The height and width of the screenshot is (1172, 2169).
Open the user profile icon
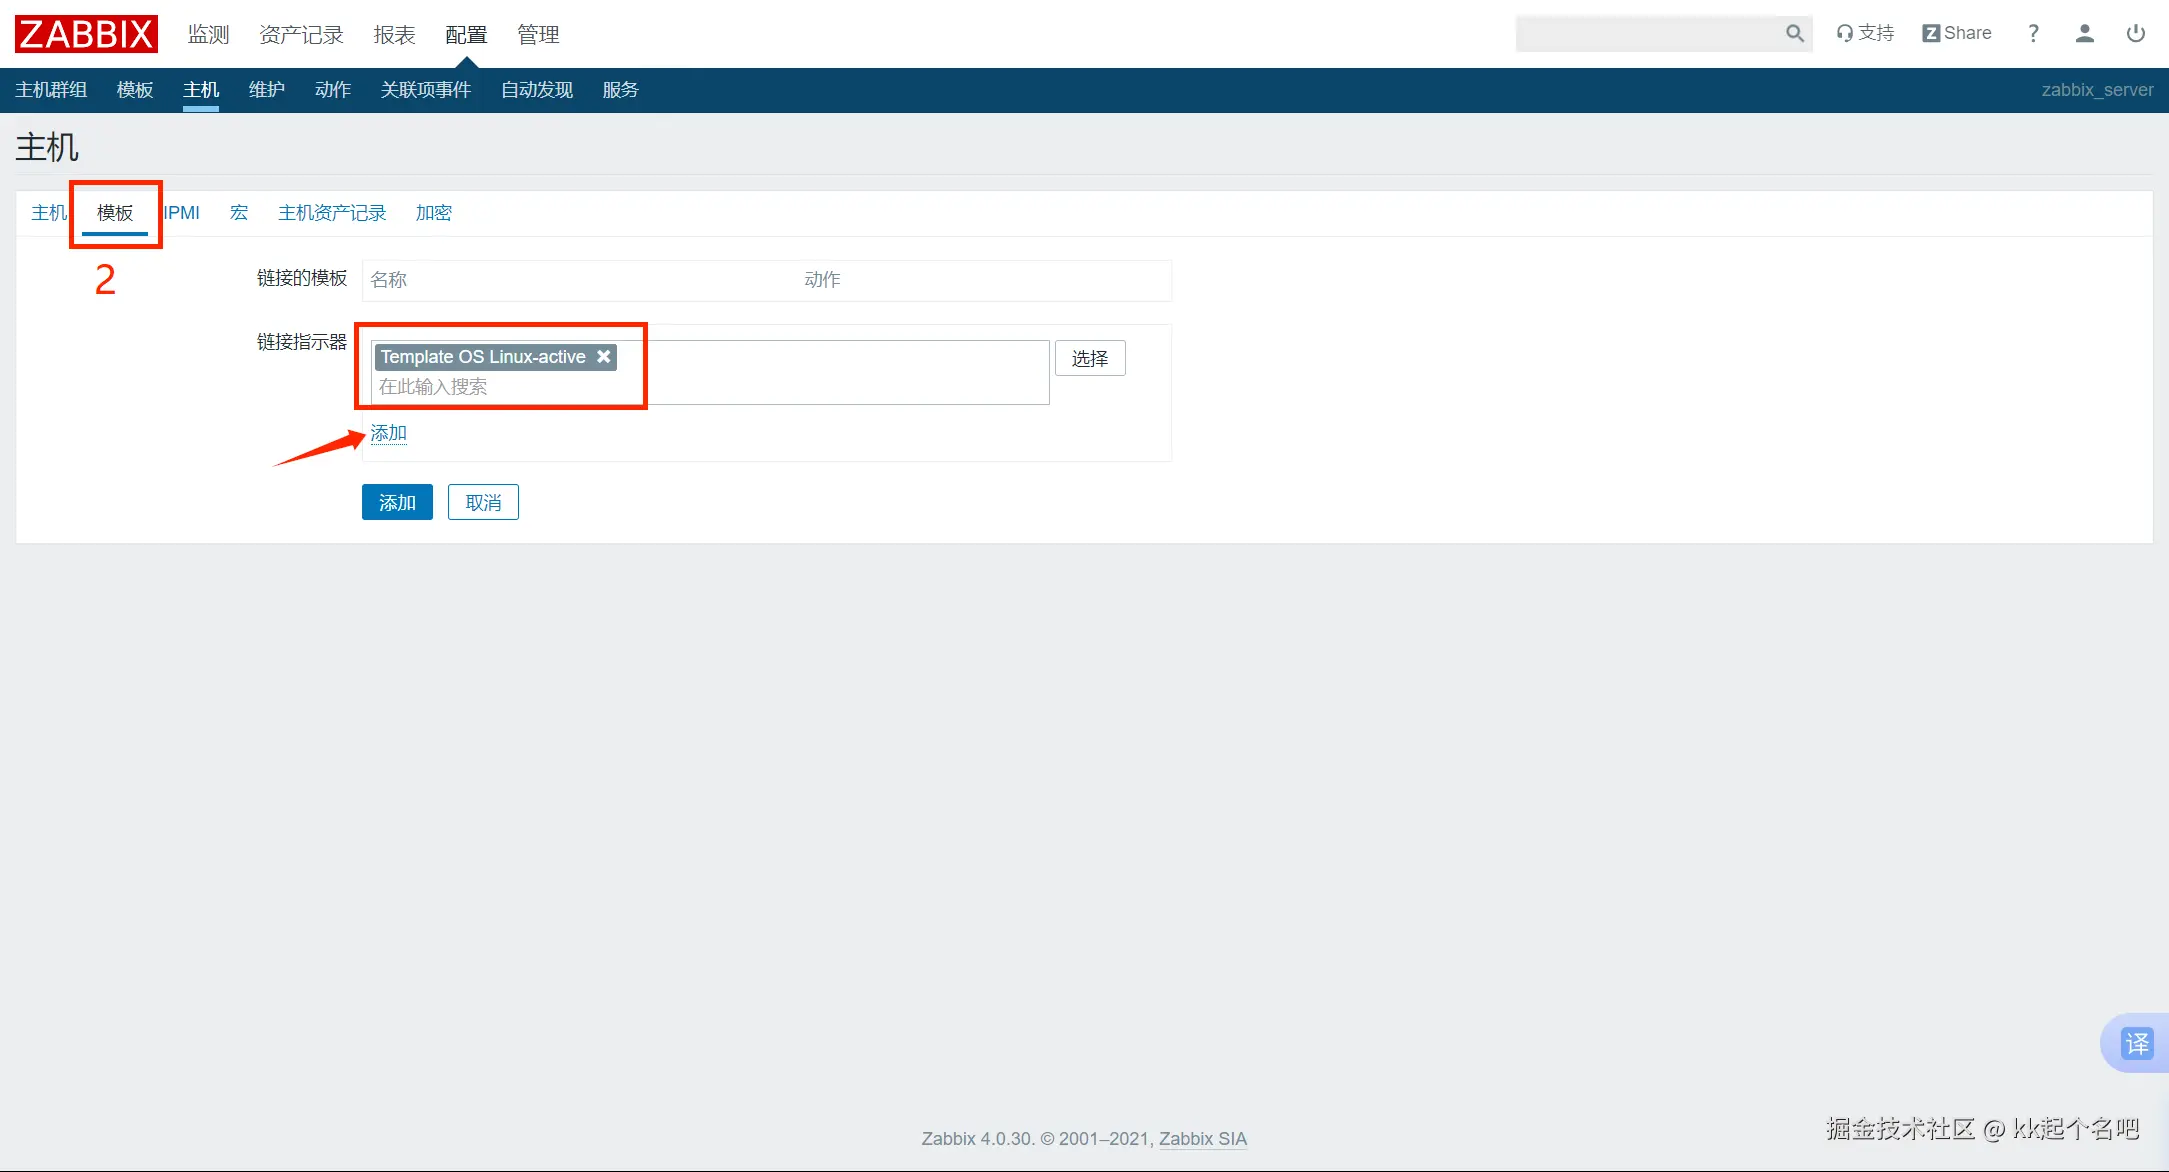(x=2084, y=33)
